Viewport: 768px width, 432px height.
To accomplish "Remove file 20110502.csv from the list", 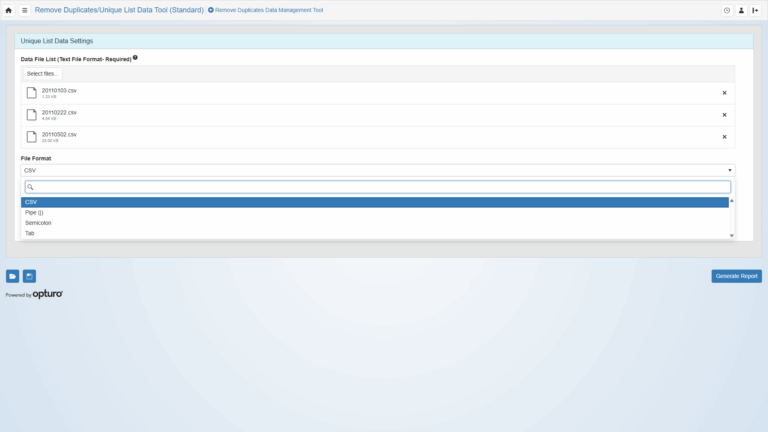I will (x=724, y=137).
